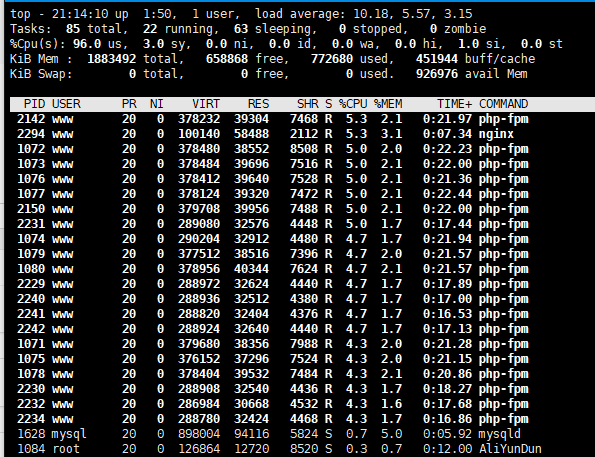
Task: Click PID 2229 in the list
Action: 31,284
